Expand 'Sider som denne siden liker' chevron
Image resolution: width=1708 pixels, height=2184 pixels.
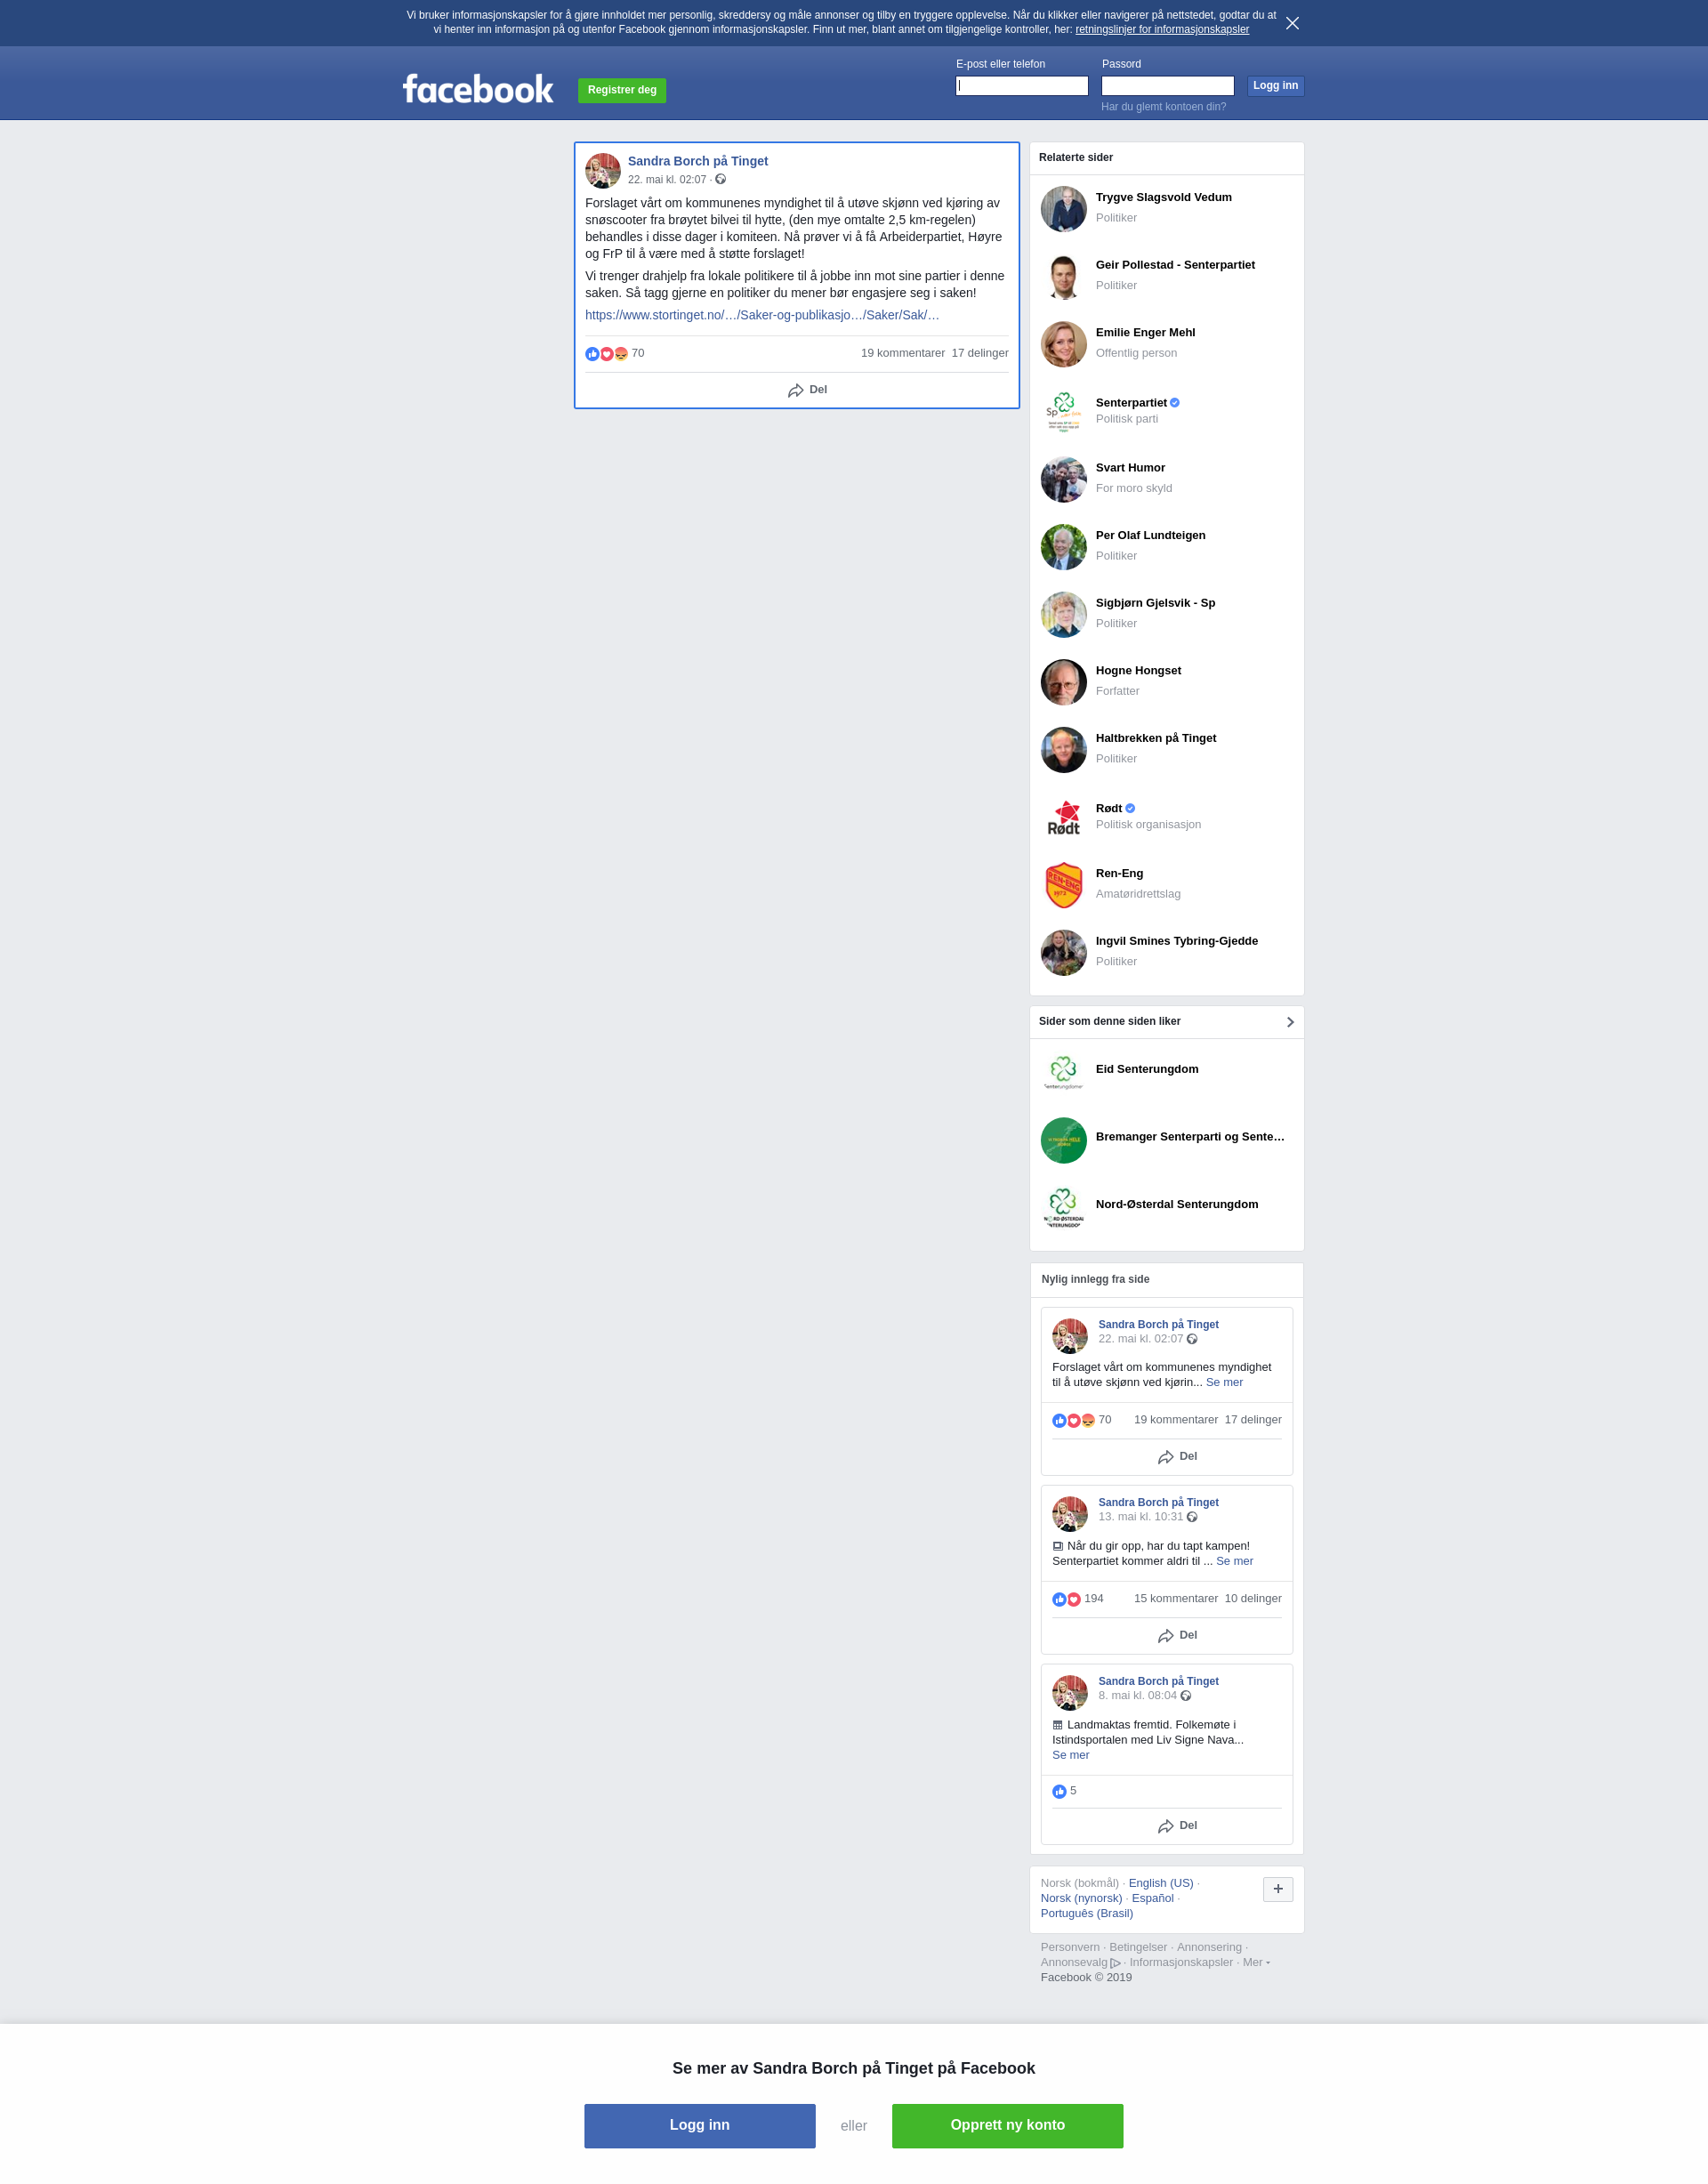pyautogui.click(x=1290, y=1022)
